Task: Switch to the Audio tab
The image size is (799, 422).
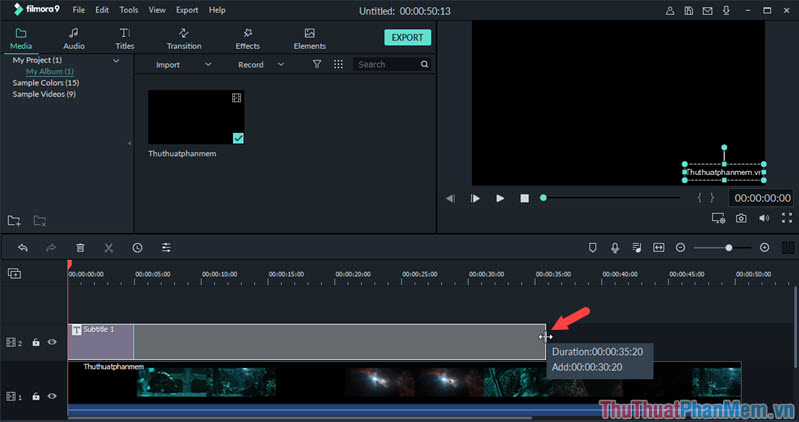Action: pos(74,39)
